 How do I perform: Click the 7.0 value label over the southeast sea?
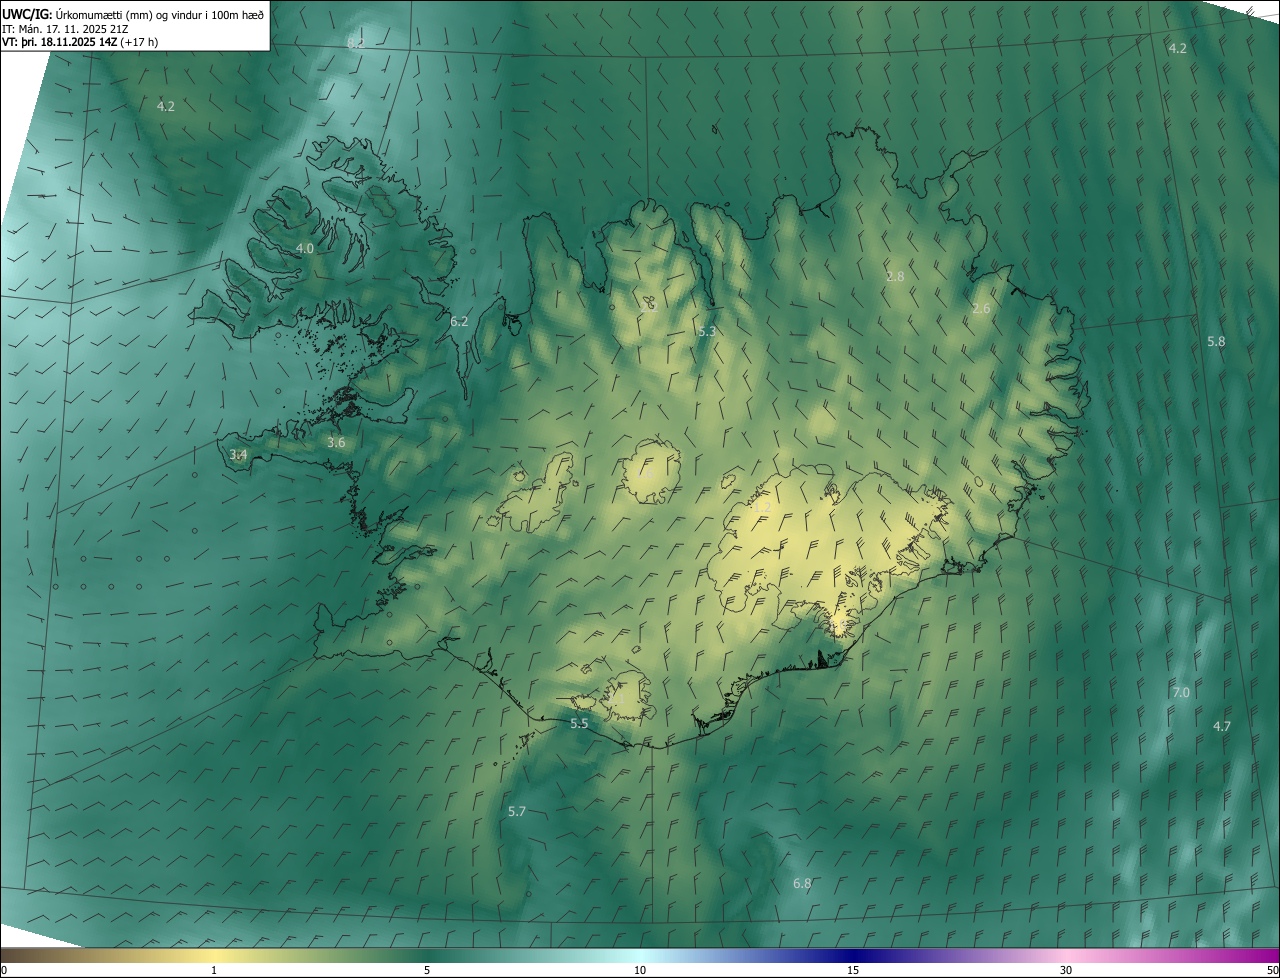[x=1181, y=692]
